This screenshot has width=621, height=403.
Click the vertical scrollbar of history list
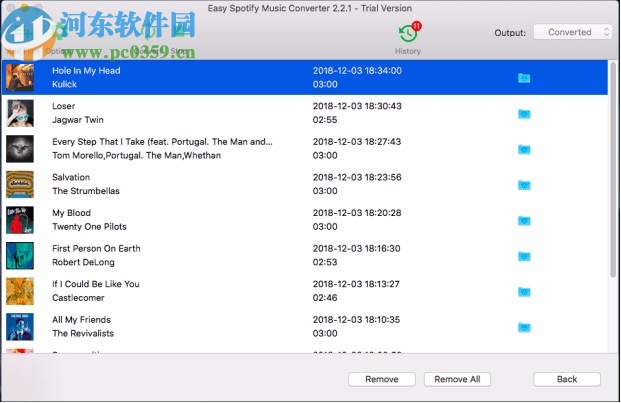click(x=613, y=170)
